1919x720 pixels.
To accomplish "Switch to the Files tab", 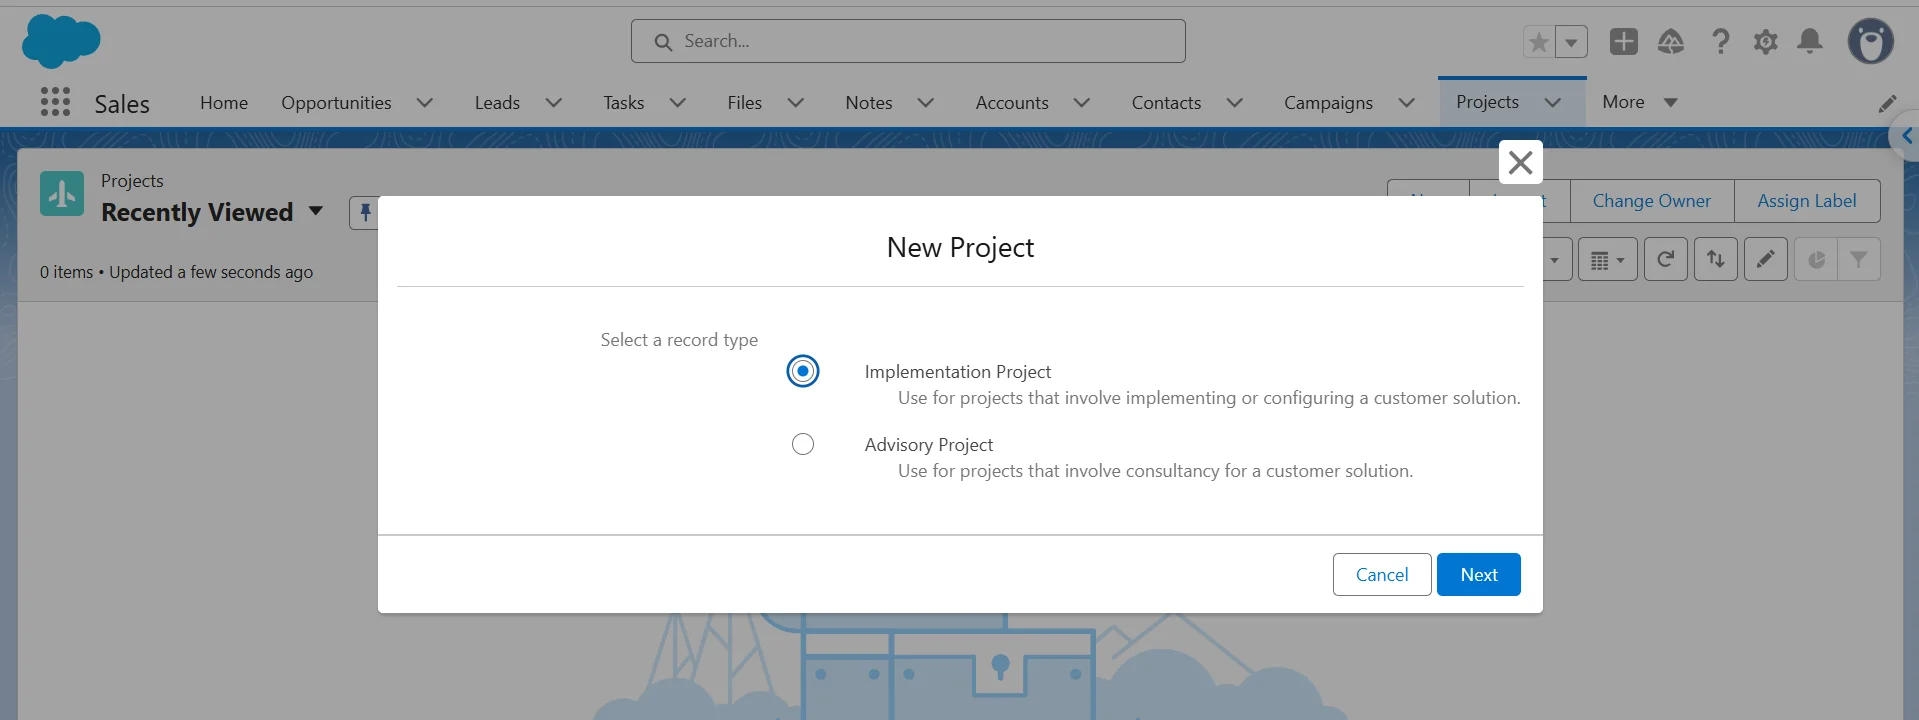I will coord(745,103).
